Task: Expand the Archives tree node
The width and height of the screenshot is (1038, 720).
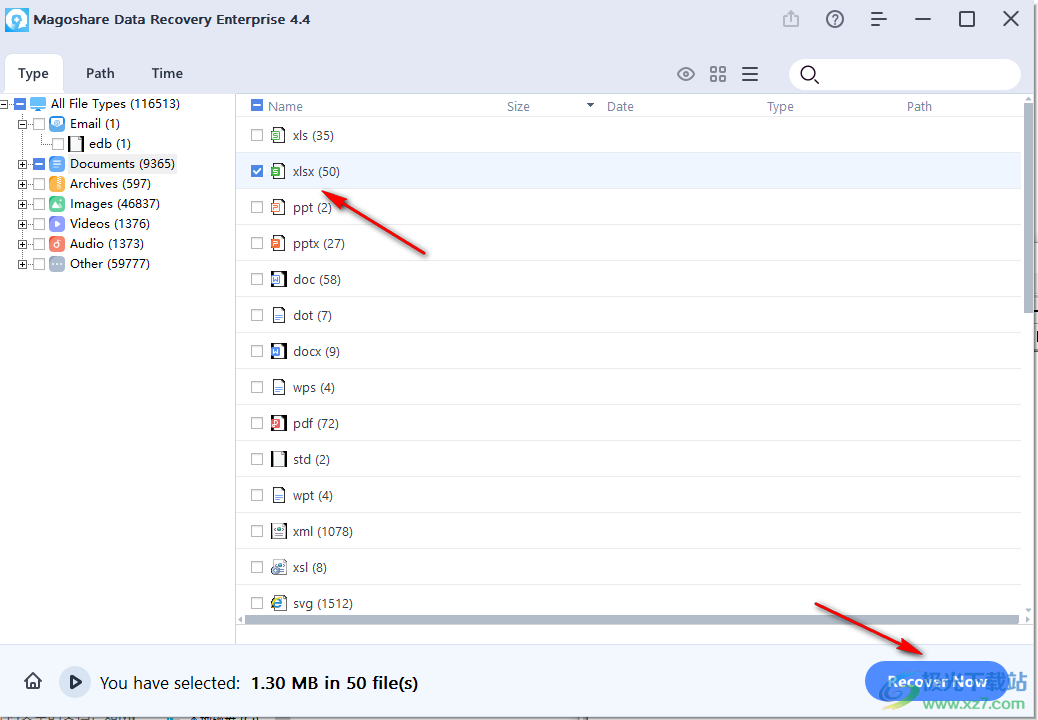Action: coord(23,184)
